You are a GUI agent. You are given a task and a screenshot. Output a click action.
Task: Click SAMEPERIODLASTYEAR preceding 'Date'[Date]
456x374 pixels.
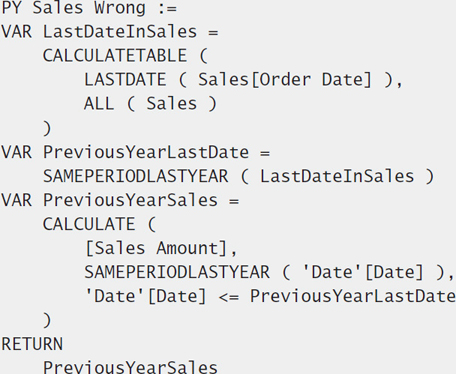click(177, 272)
